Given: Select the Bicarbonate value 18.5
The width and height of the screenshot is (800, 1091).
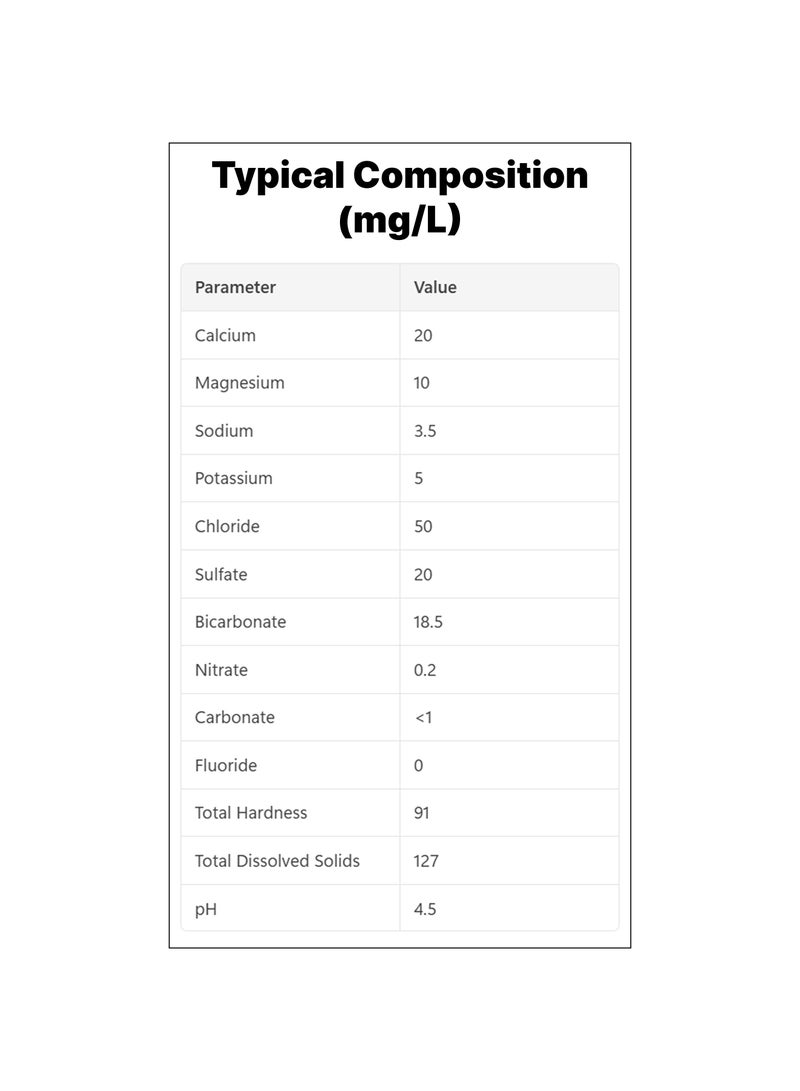Looking at the screenshot, I should pyautogui.click(x=428, y=622).
